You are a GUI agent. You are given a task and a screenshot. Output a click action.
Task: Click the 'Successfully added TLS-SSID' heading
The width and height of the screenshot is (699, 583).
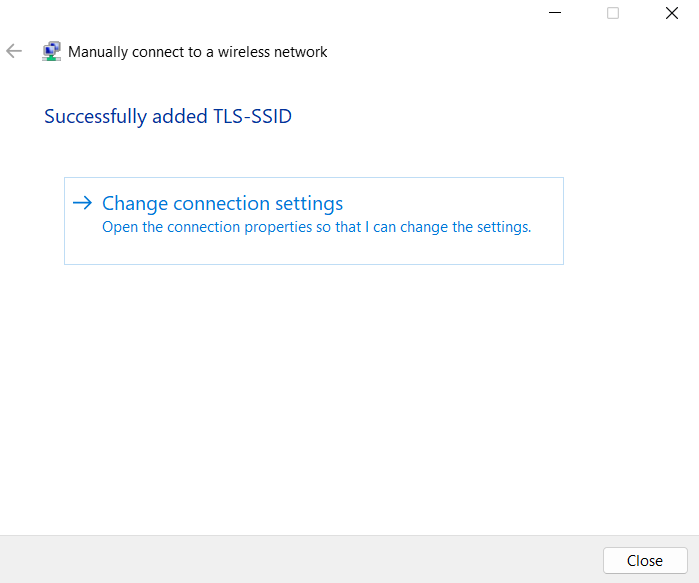click(168, 117)
